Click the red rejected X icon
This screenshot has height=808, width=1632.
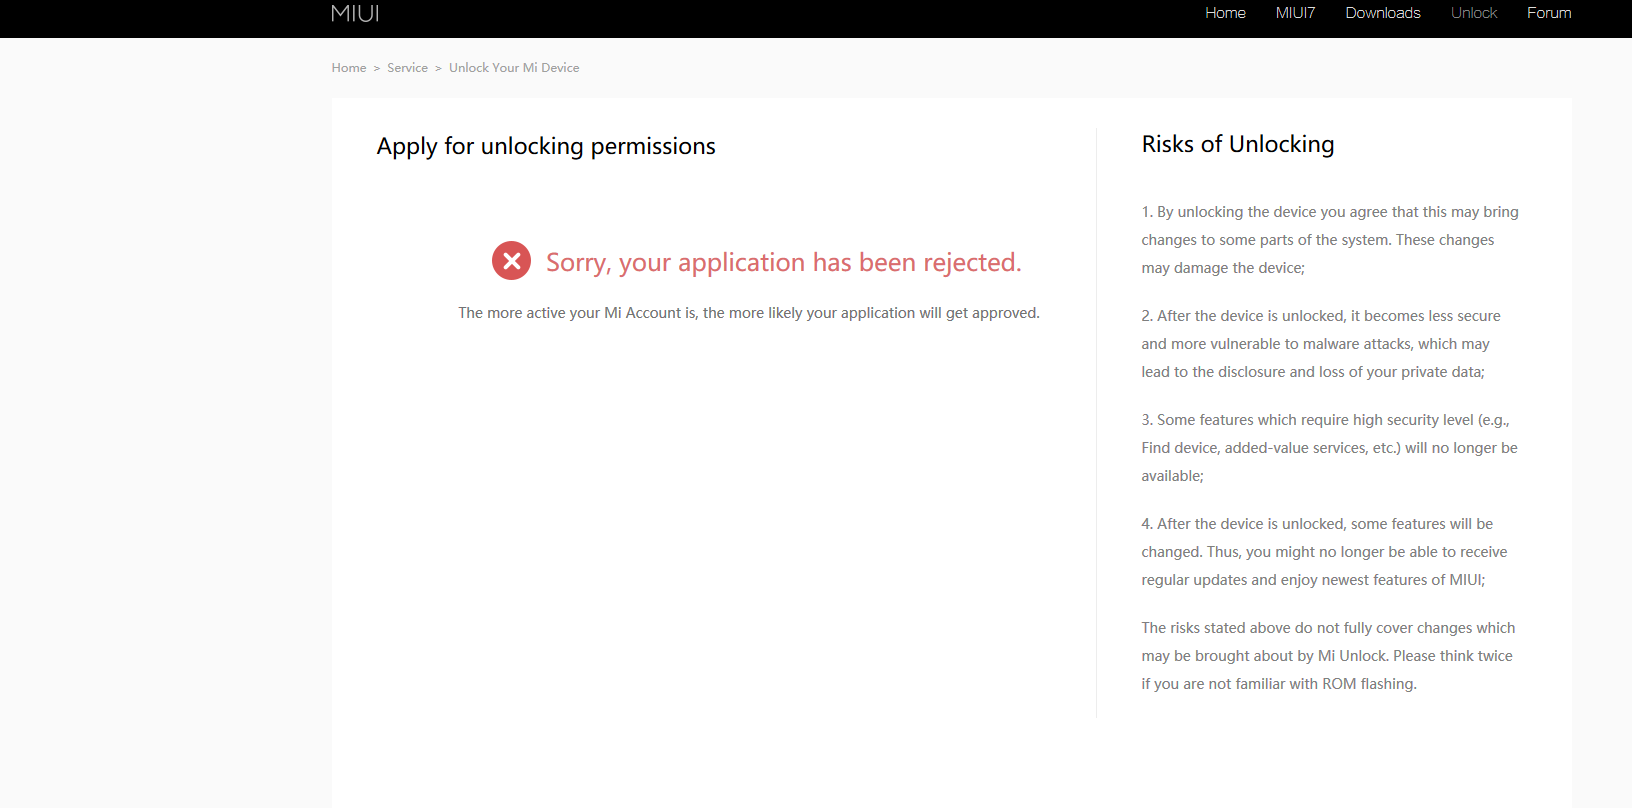511,261
